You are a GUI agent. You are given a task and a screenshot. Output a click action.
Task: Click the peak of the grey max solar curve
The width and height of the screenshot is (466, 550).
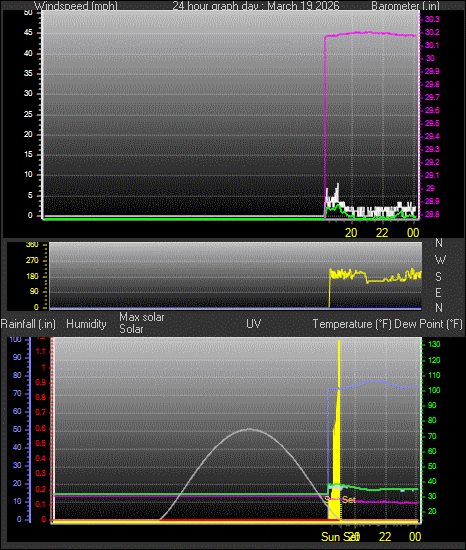(x=249, y=429)
